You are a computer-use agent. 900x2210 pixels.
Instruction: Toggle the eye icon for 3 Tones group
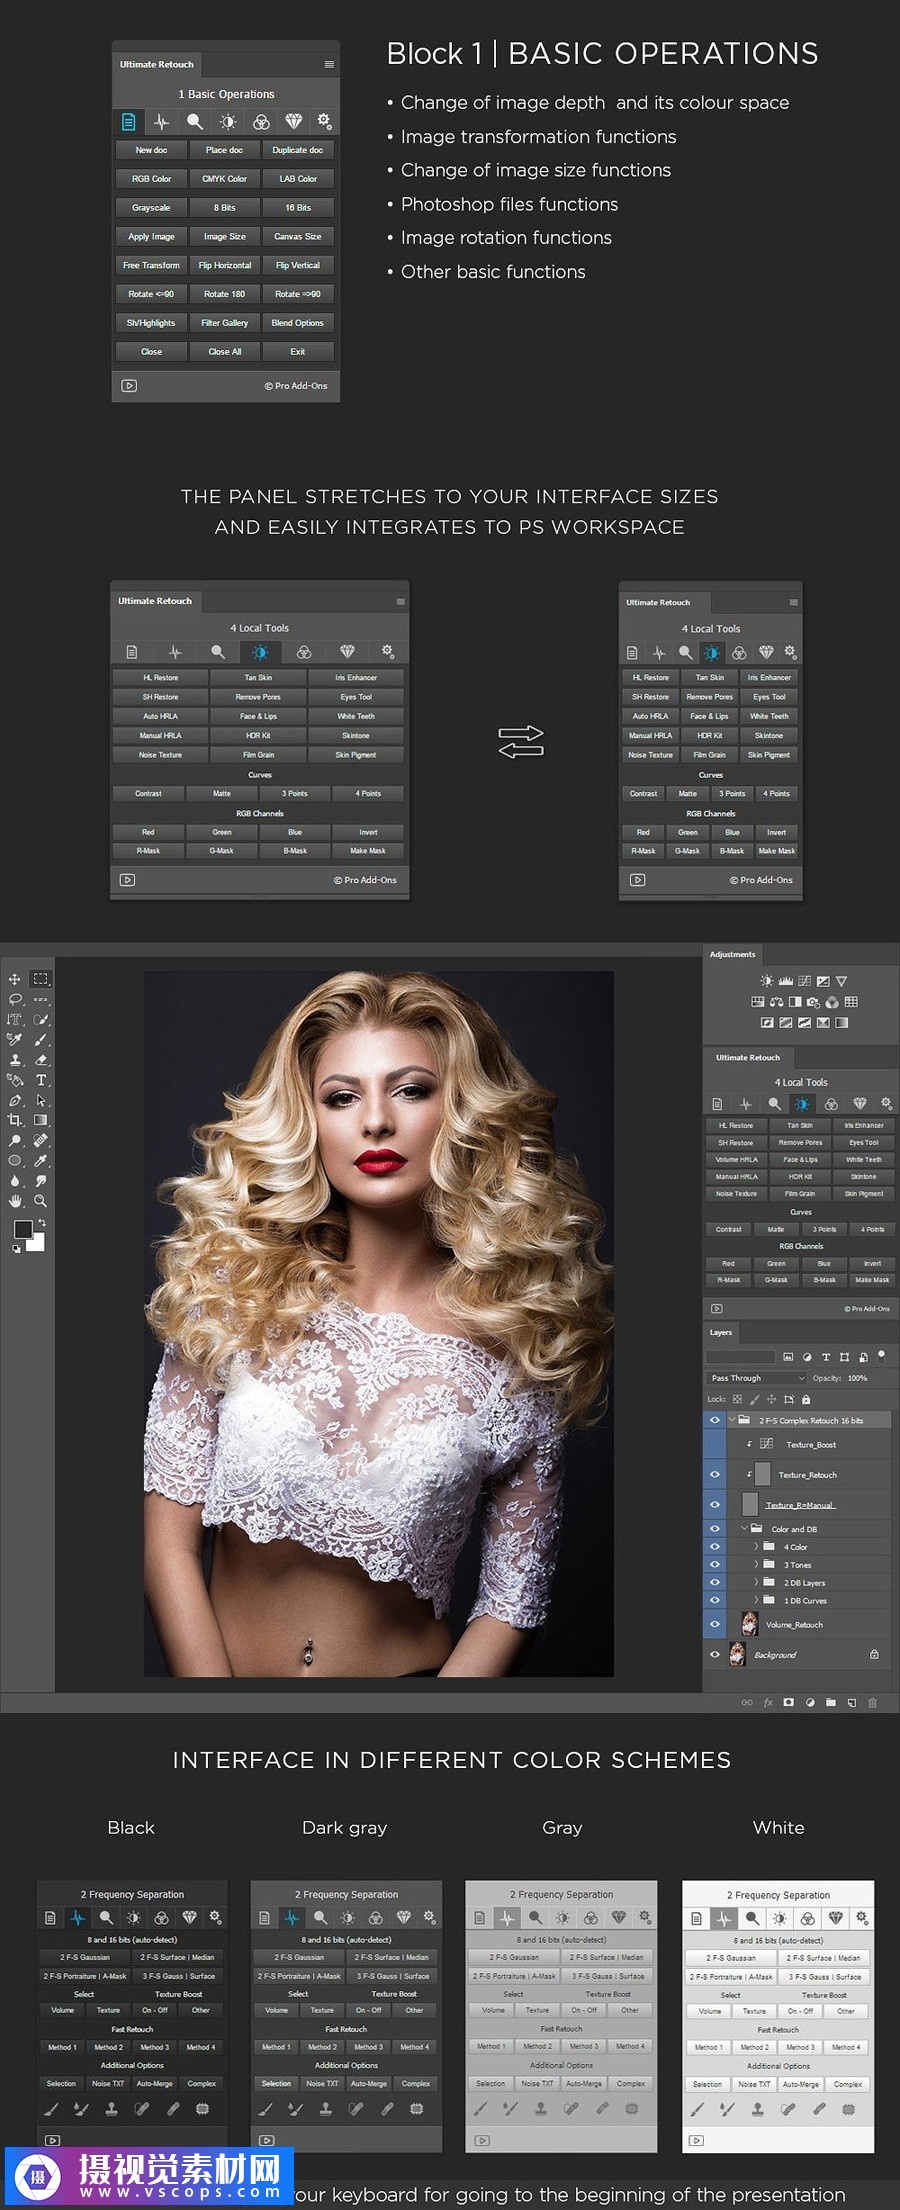(715, 1565)
